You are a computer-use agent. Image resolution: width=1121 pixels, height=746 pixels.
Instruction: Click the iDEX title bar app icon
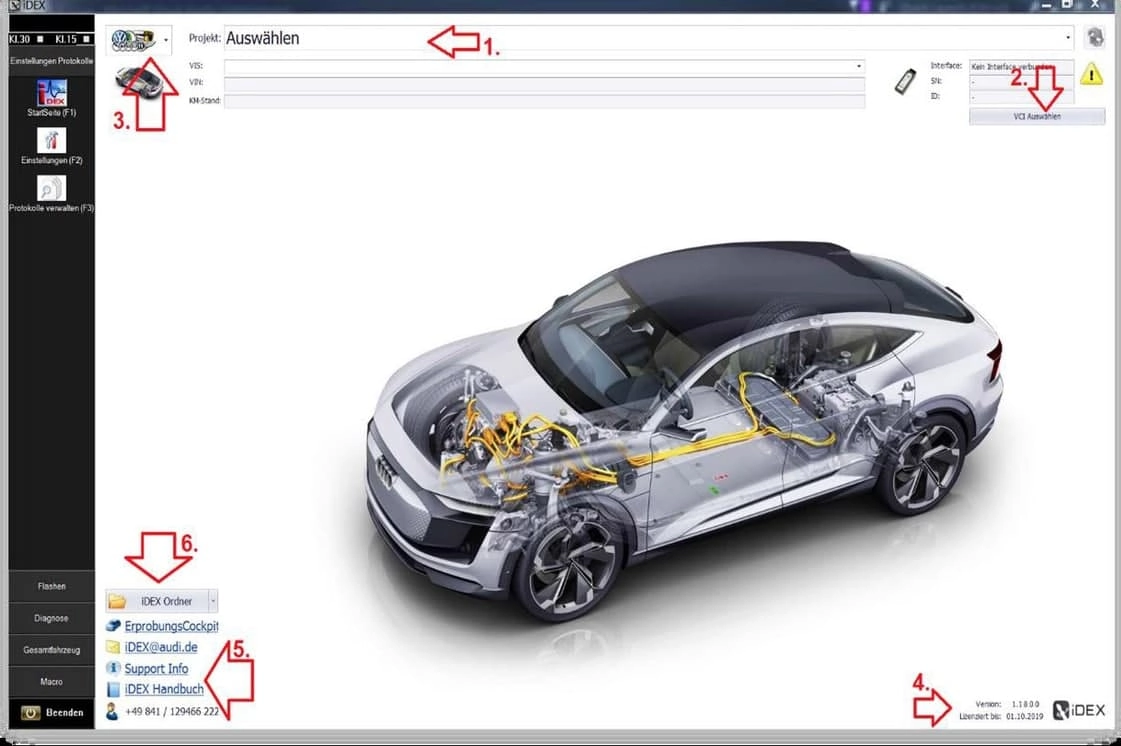pos(14,5)
